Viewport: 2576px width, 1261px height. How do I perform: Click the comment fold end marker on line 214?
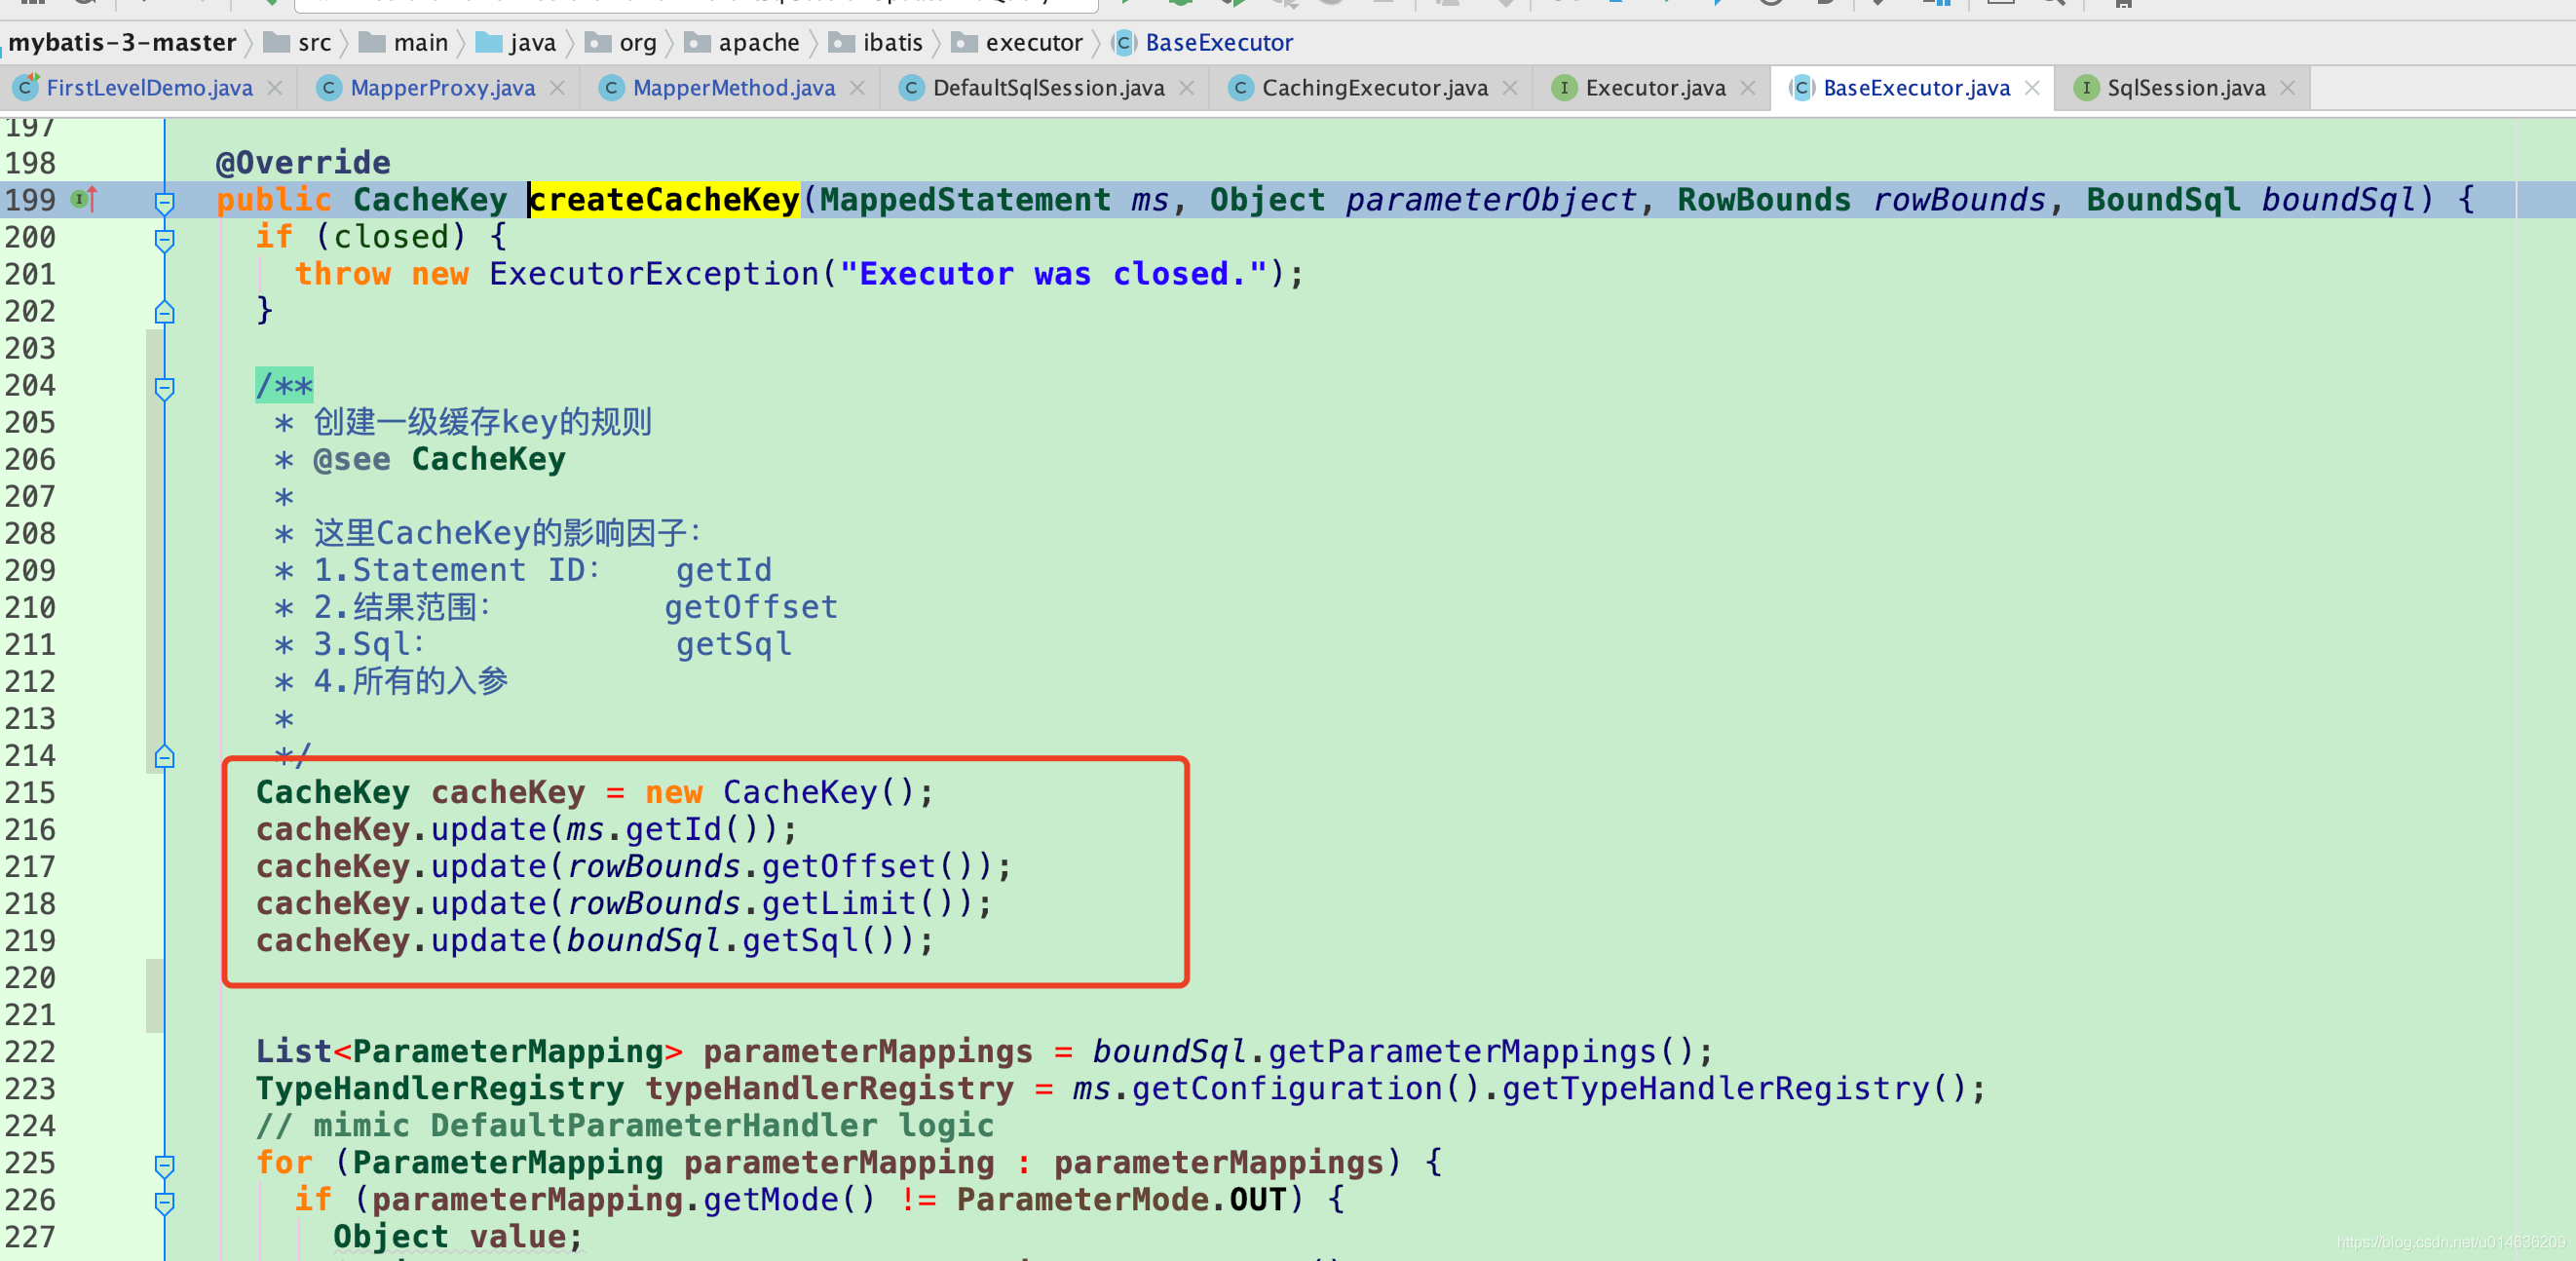click(x=165, y=757)
